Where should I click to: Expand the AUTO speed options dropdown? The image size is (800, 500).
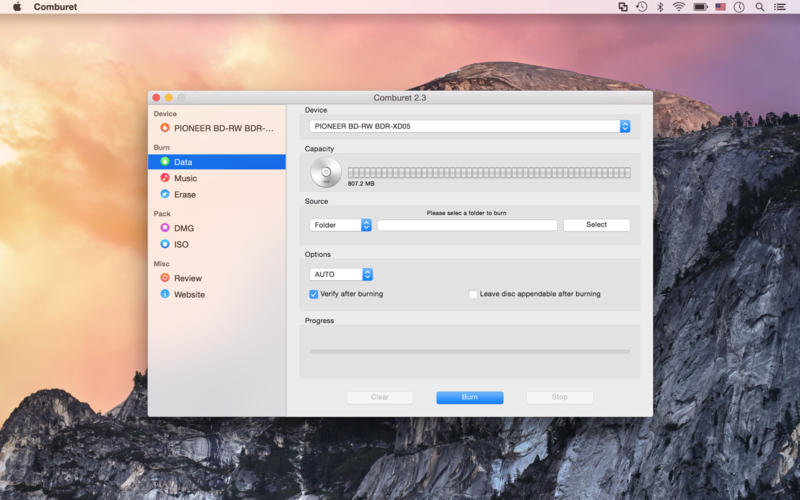point(340,274)
